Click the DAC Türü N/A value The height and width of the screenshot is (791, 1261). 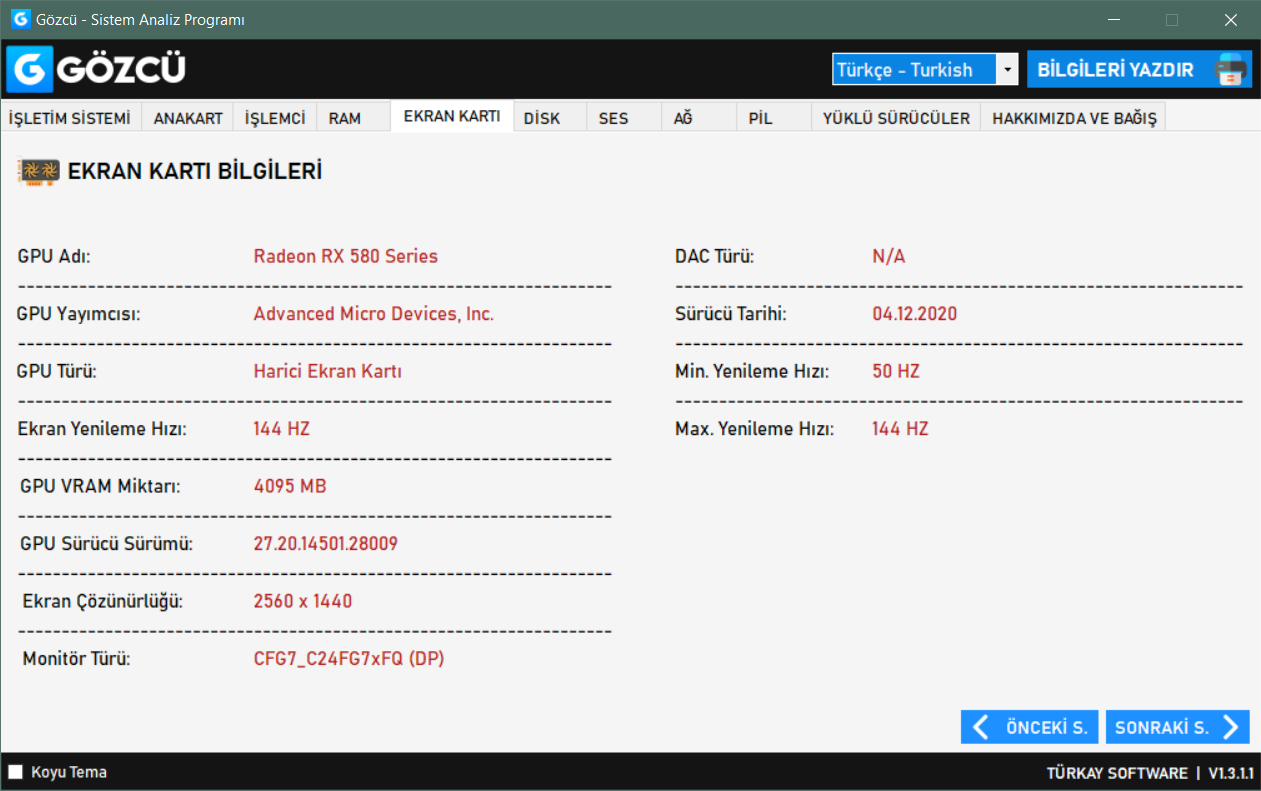(888, 256)
